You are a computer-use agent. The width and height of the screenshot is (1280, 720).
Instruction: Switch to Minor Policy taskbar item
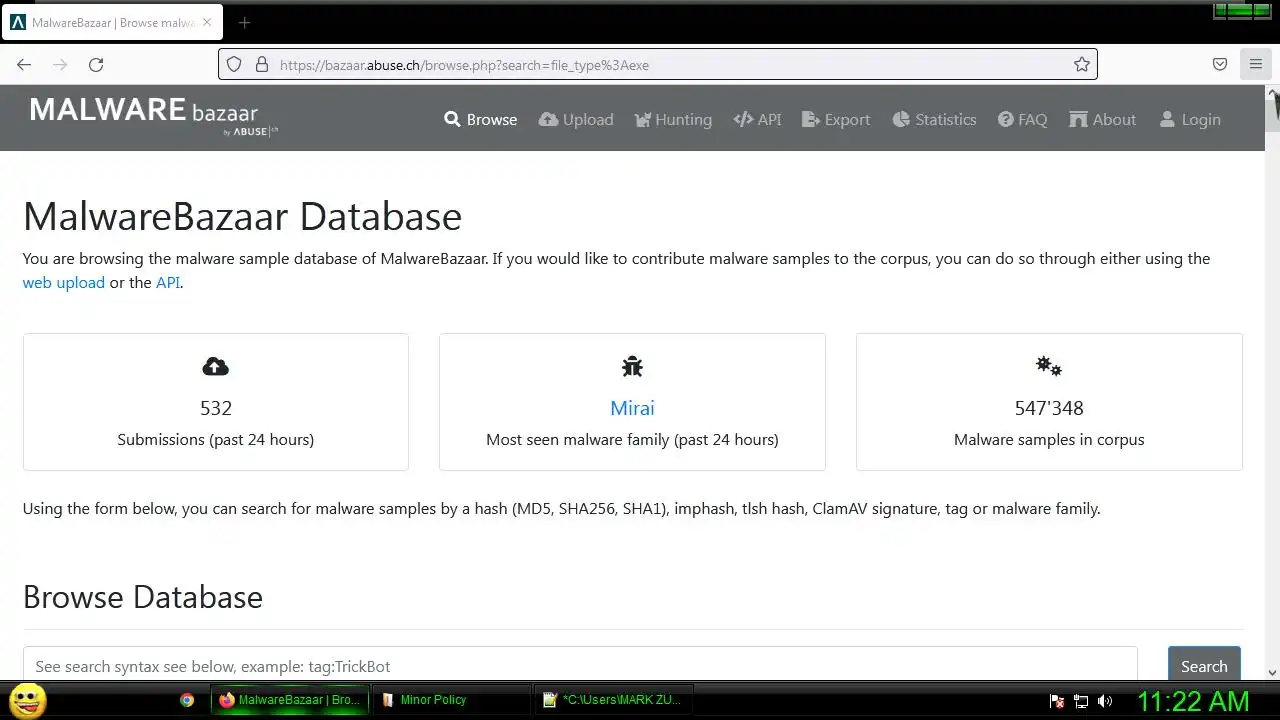[x=453, y=700]
